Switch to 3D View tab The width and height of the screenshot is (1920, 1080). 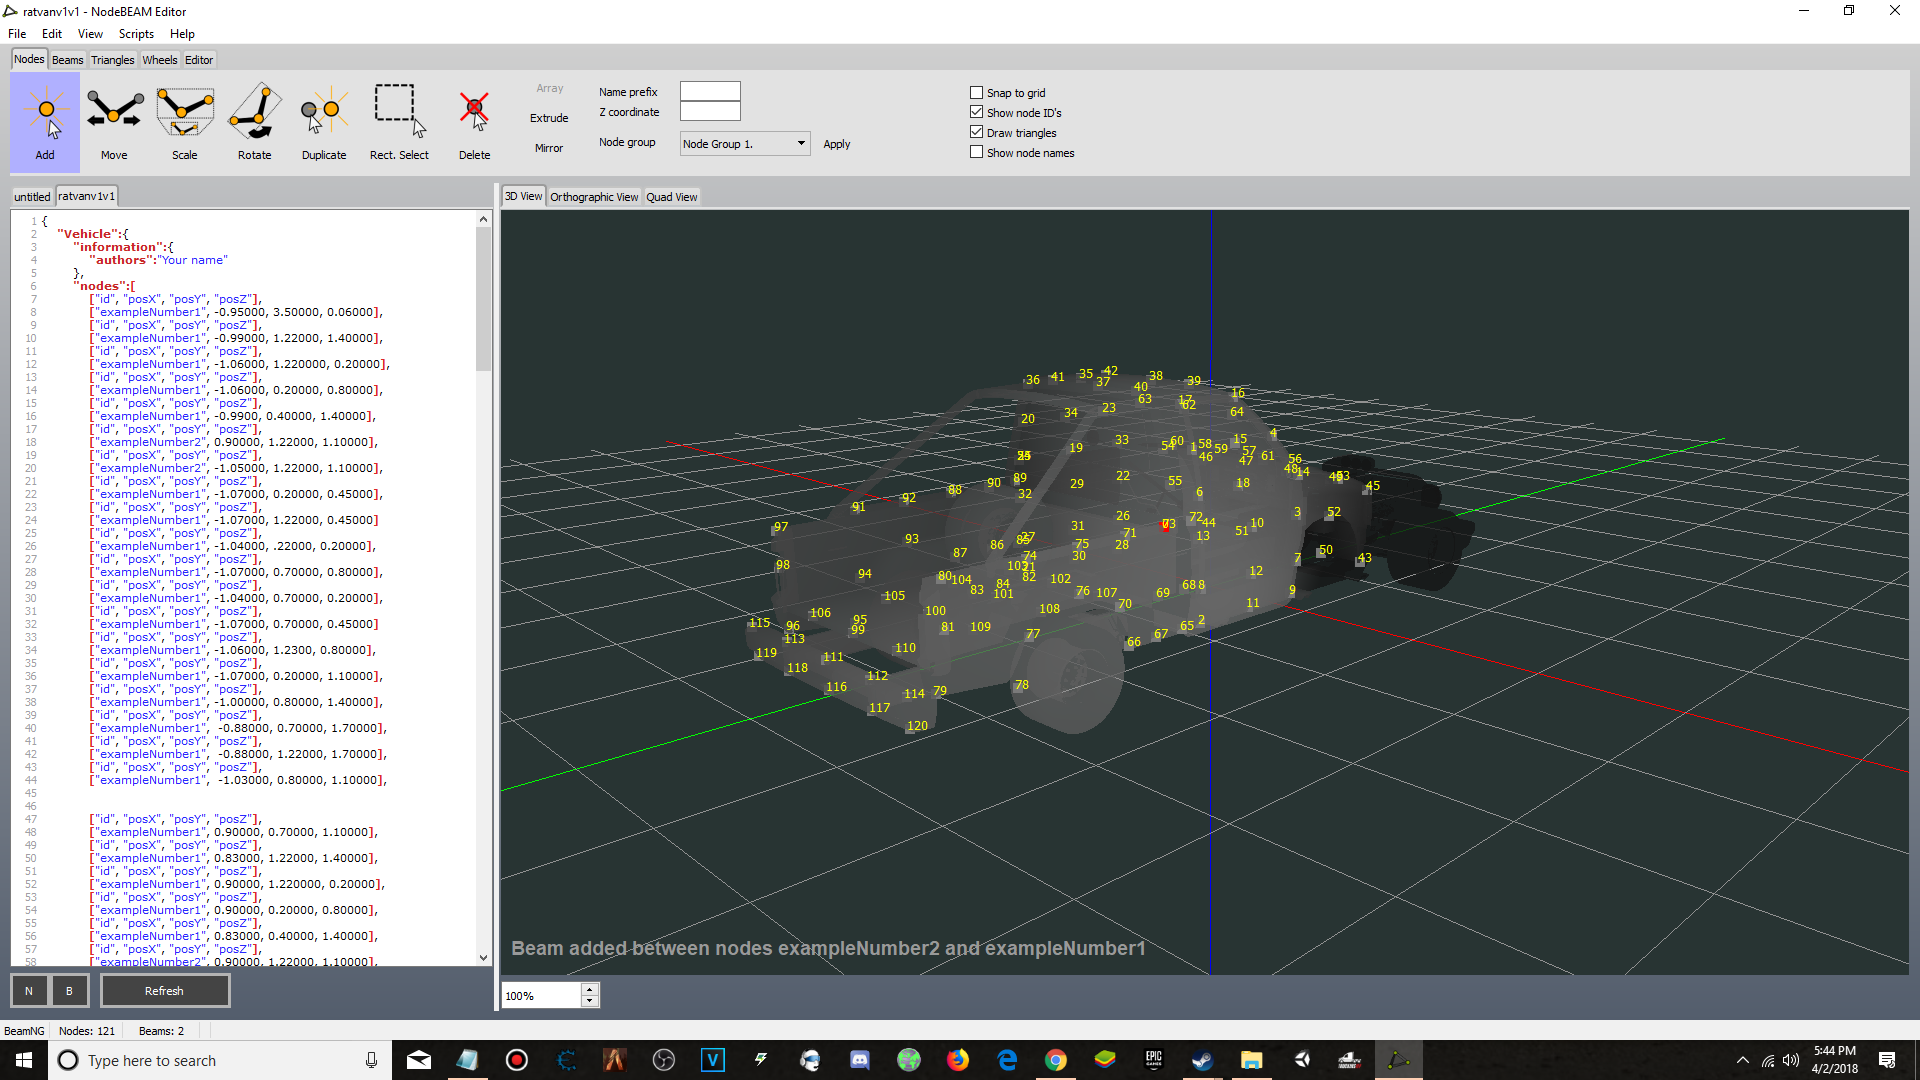click(x=523, y=196)
